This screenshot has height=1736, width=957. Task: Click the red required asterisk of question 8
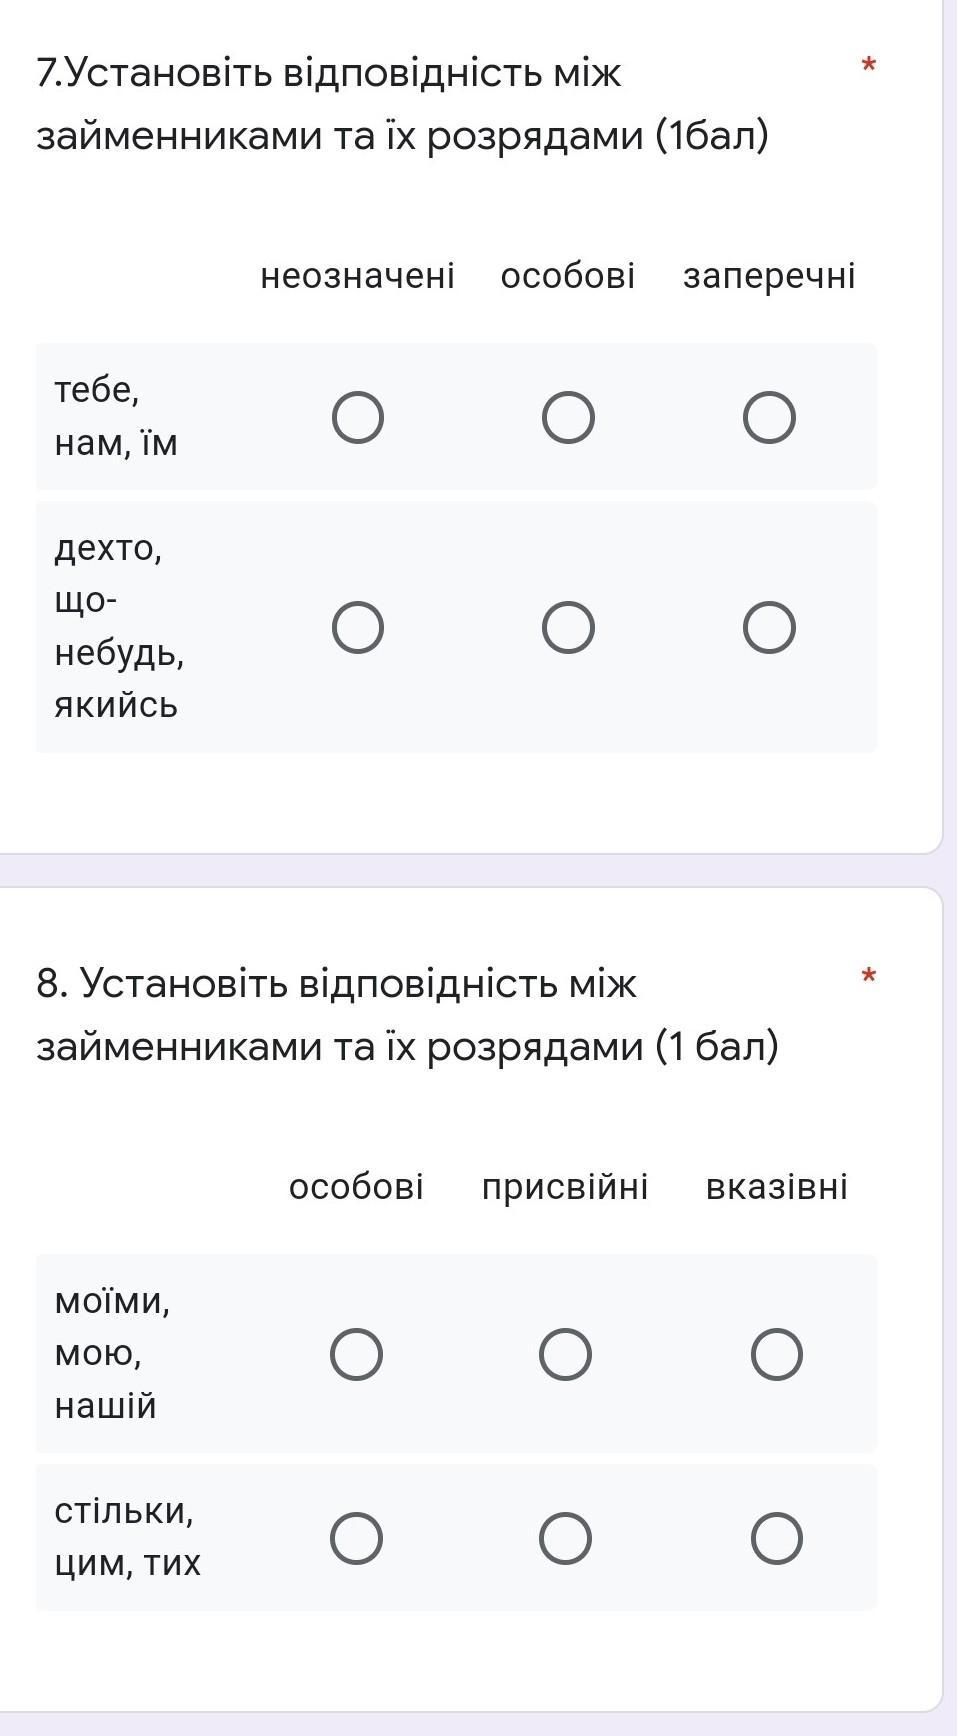[x=869, y=977]
